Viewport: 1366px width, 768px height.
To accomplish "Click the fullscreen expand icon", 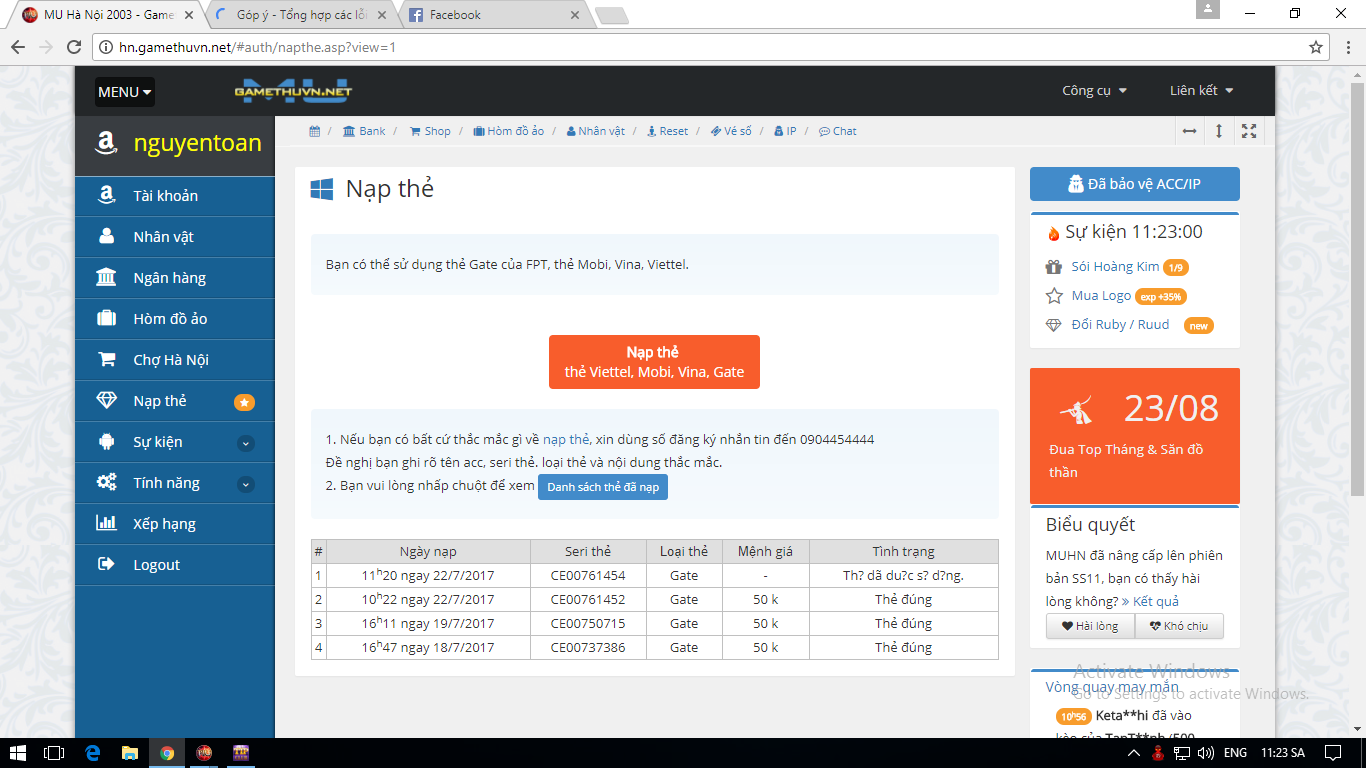I will coord(1249,131).
